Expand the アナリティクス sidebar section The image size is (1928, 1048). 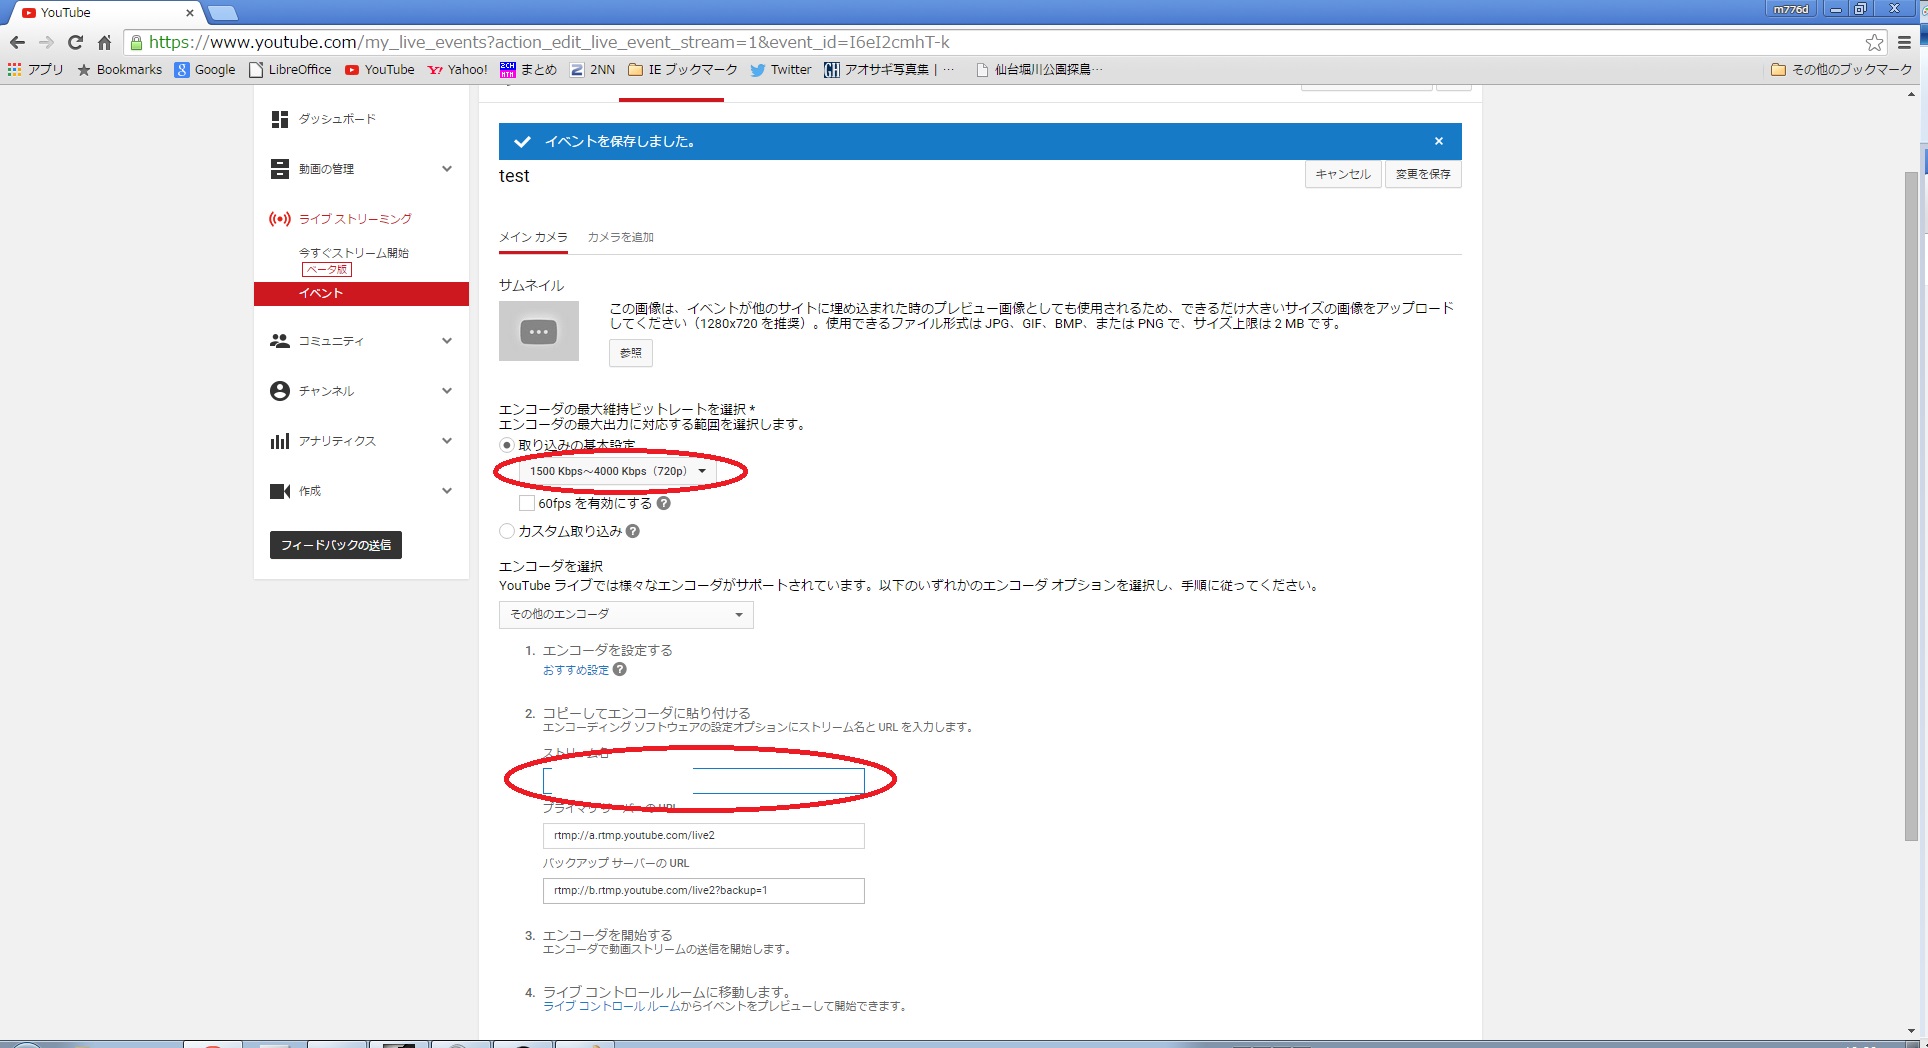(x=447, y=441)
